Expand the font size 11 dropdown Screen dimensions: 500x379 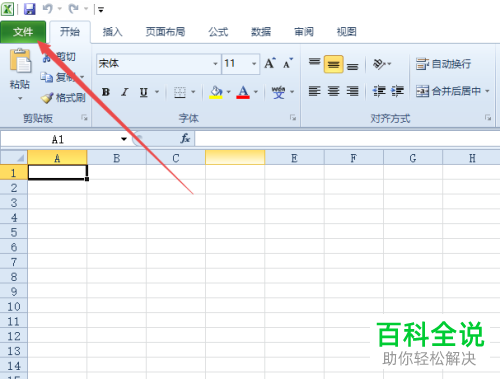click(254, 63)
